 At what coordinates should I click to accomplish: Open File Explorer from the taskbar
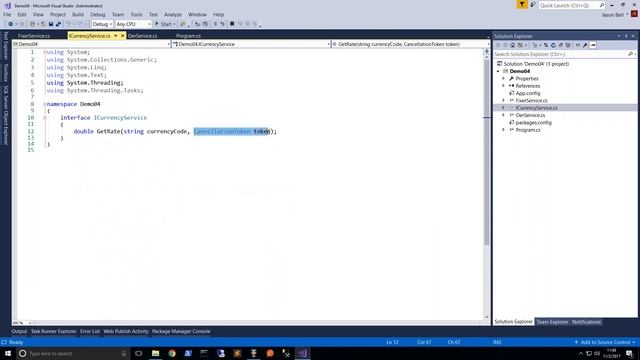click(x=155, y=353)
